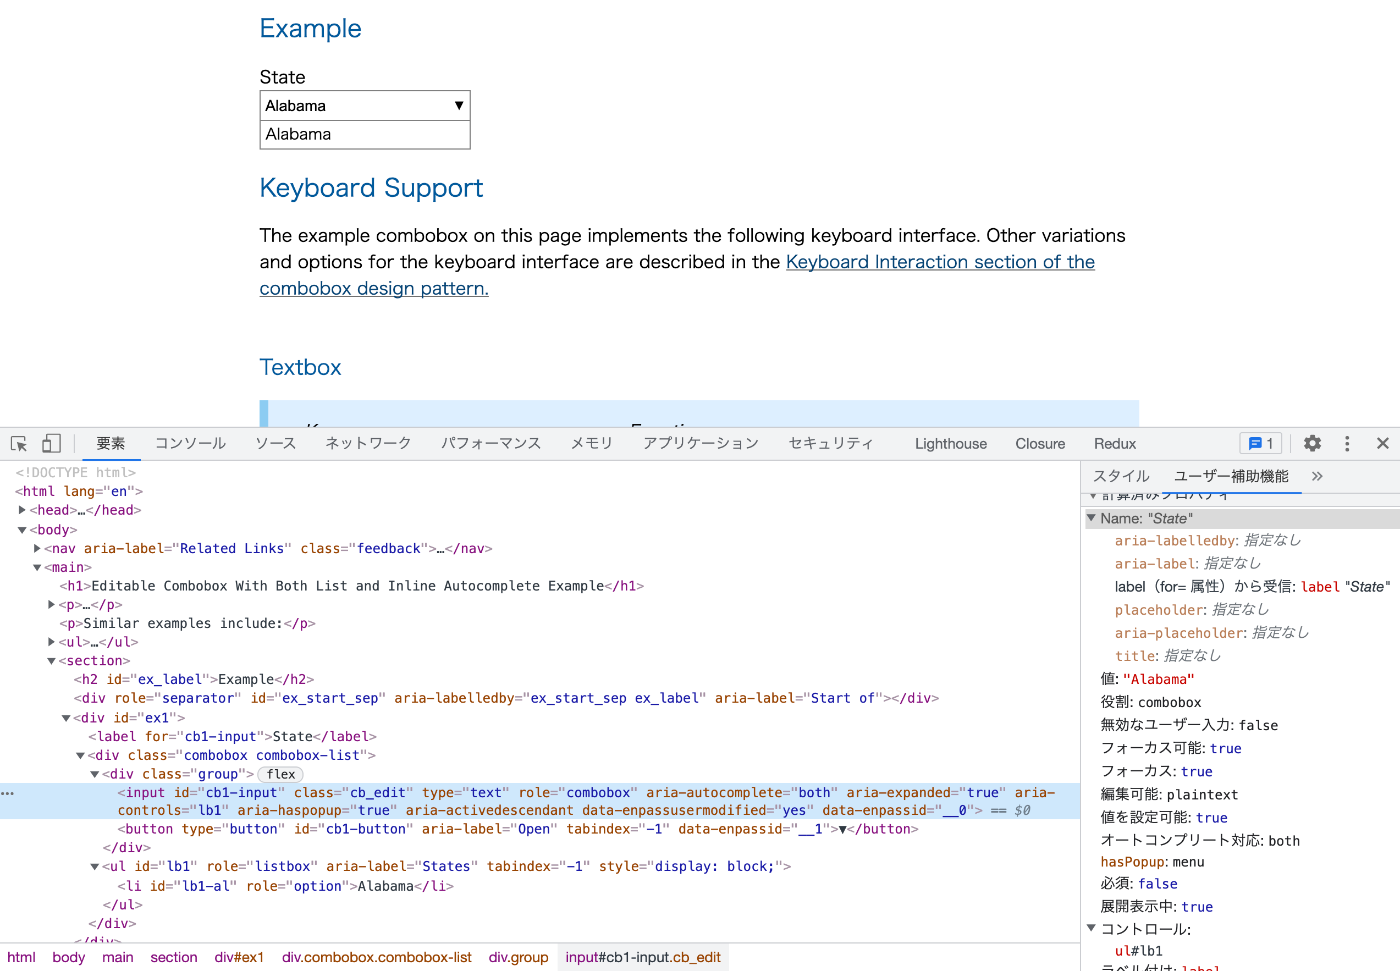
Task: Switch to the コンソール tab
Action: (x=190, y=443)
